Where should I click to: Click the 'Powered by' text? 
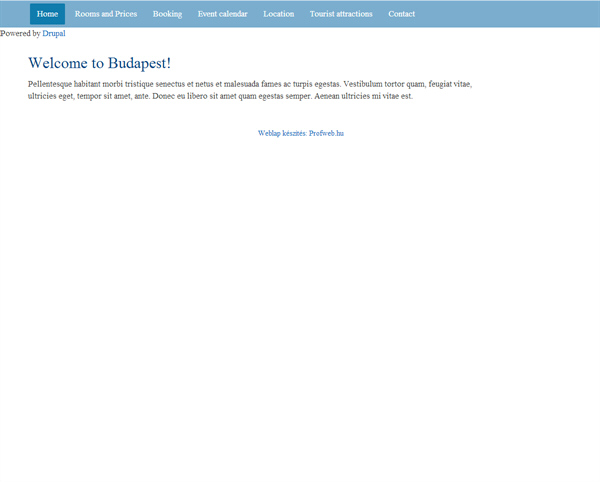(20, 33)
